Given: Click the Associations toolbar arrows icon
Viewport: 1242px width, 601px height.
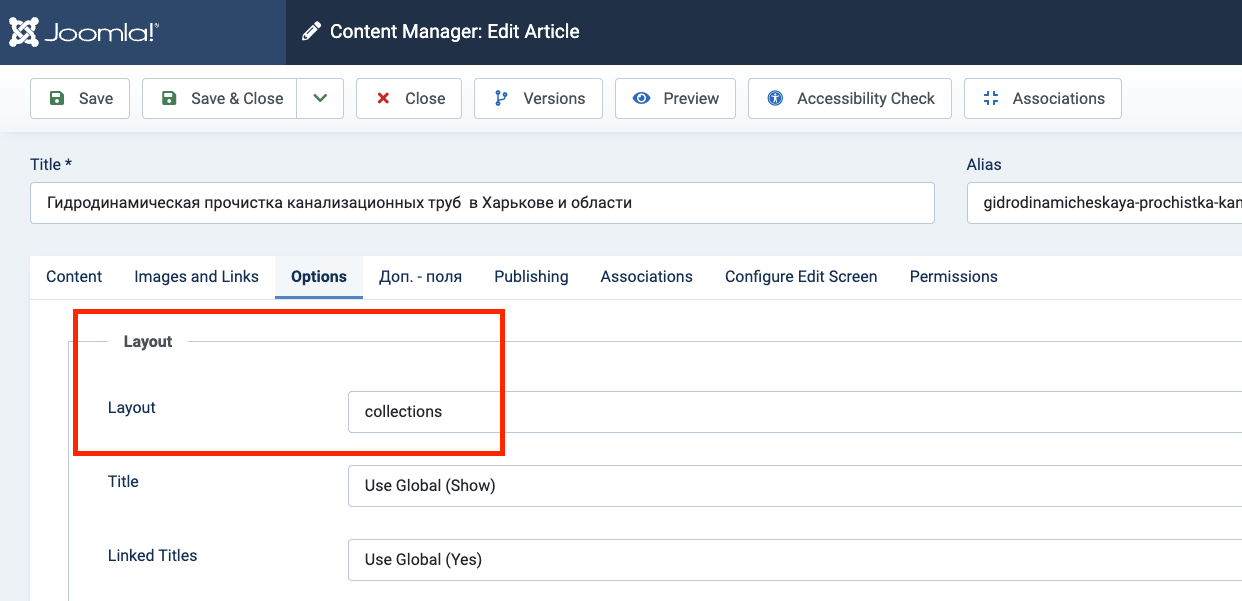Looking at the screenshot, I should tap(991, 98).
